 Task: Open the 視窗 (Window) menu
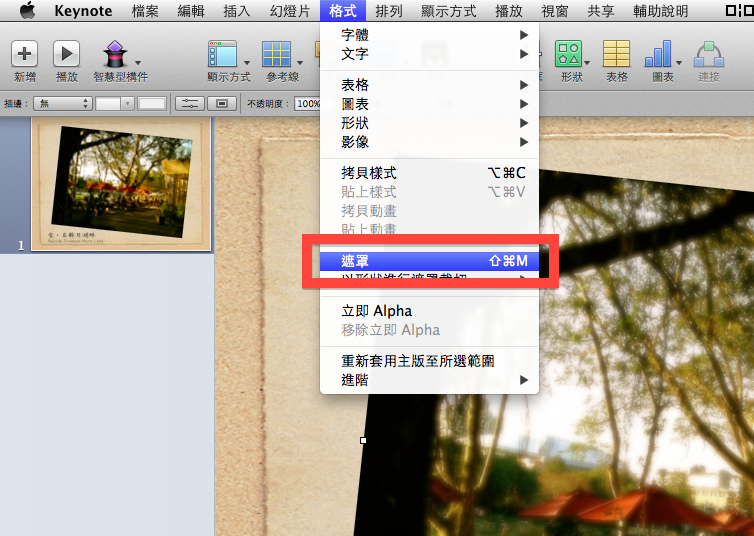click(x=555, y=11)
